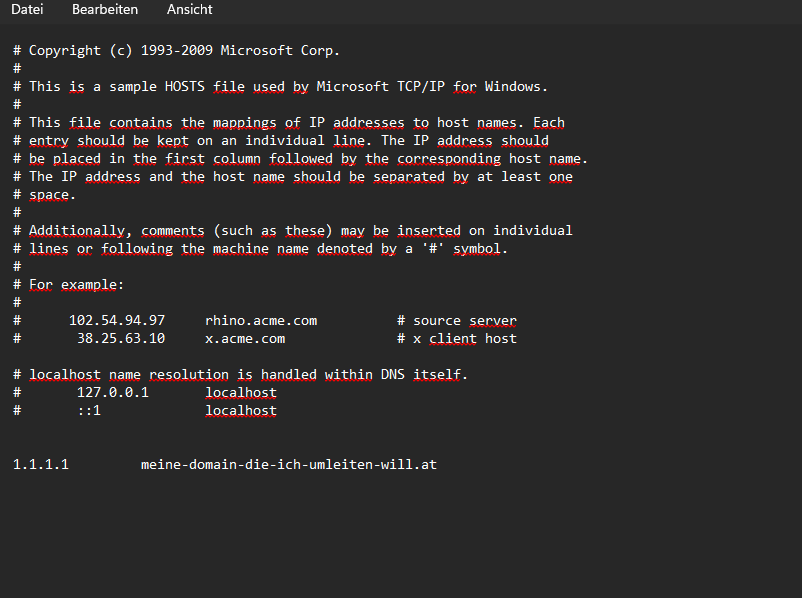Click the empty area below the last entry
Image resolution: width=802 pixels, height=598 pixels.
point(401,532)
